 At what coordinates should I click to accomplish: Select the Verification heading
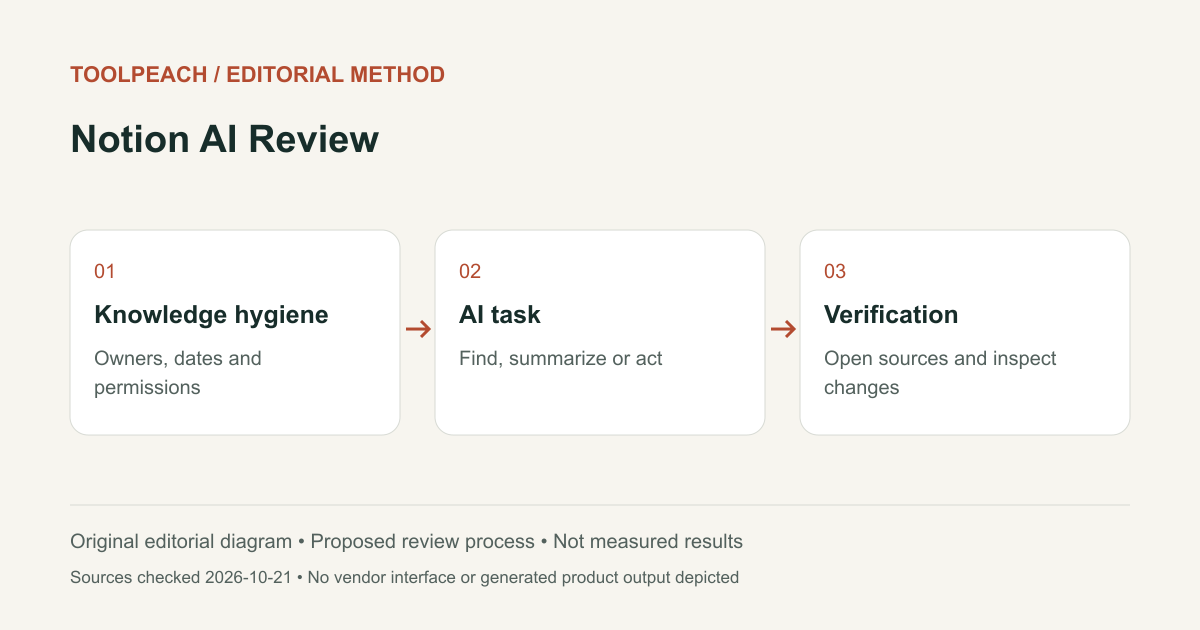(891, 315)
